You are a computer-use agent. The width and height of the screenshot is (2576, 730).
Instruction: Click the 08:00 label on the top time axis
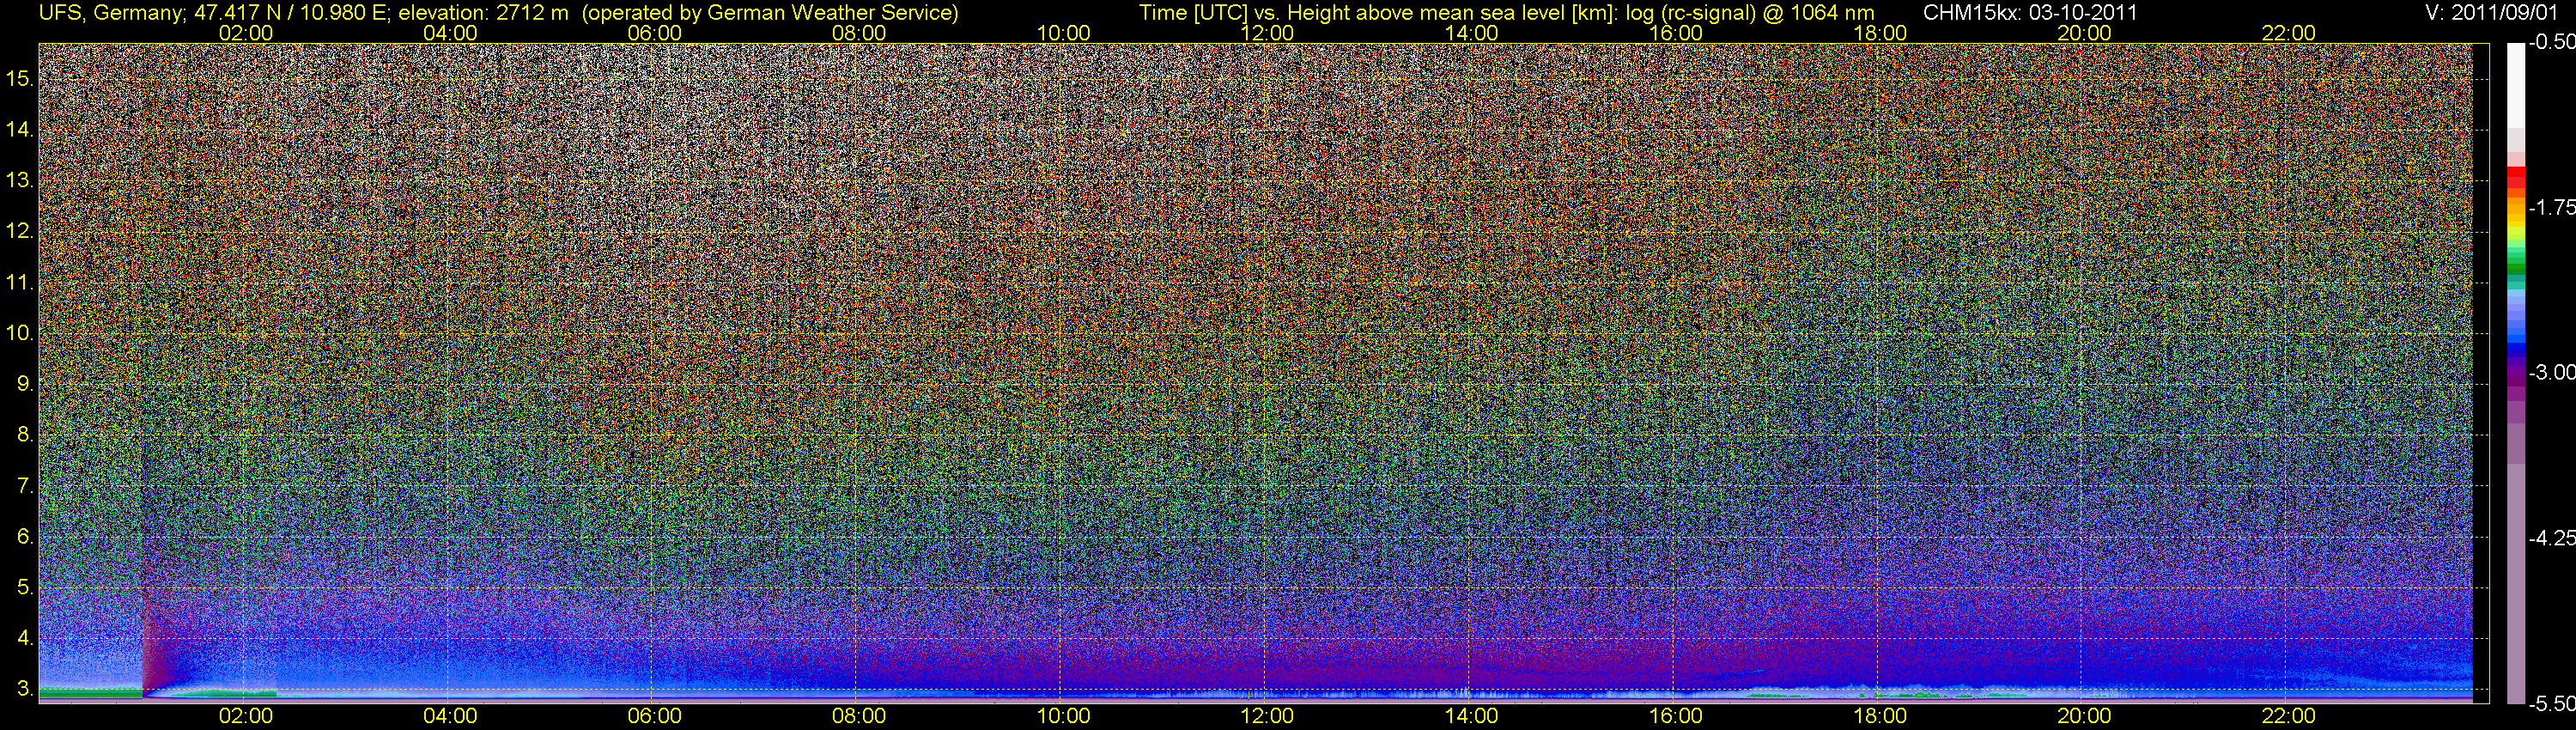[x=859, y=33]
